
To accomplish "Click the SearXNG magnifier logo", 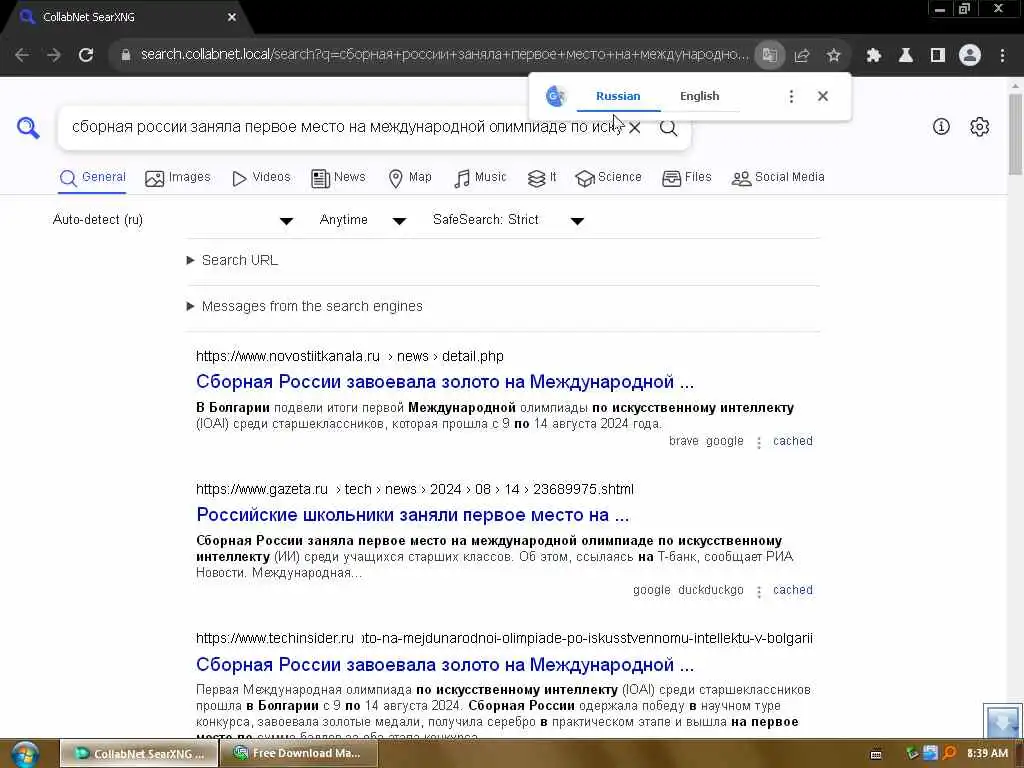I will pos(28,127).
